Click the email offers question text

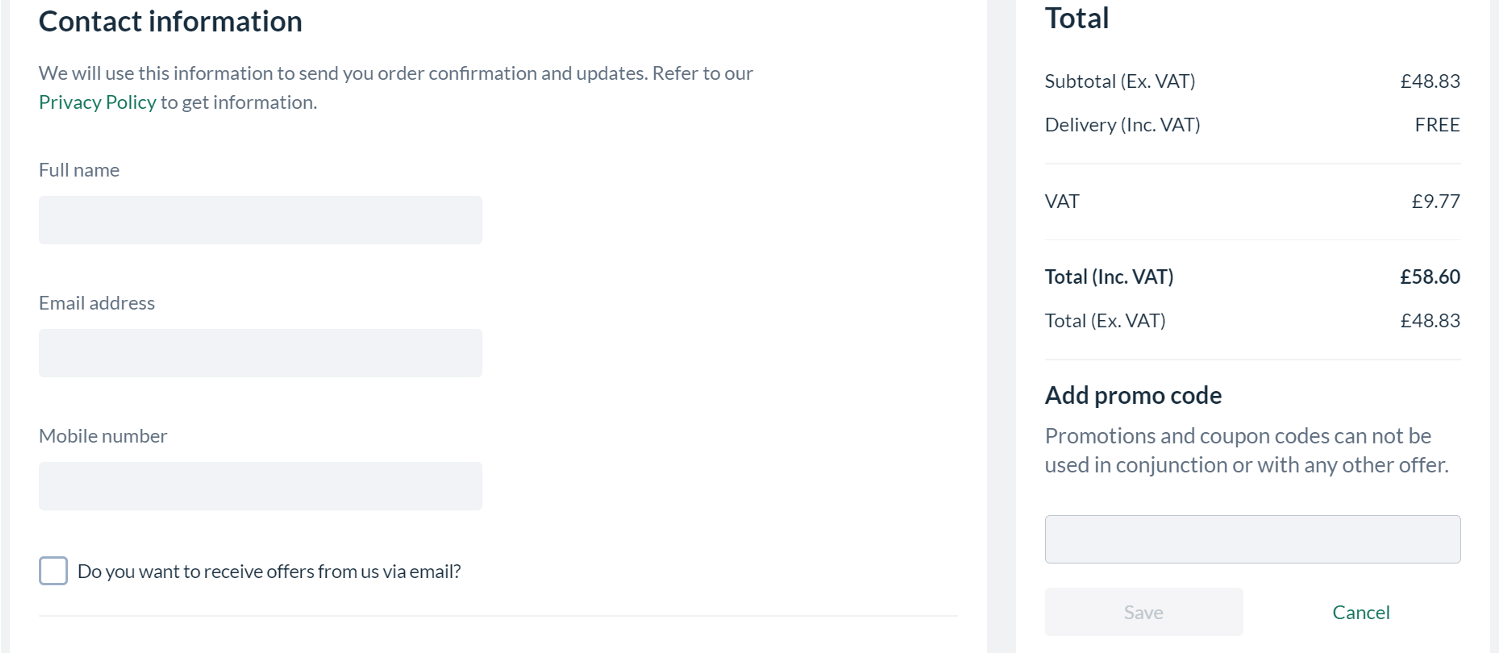[269, 572]
